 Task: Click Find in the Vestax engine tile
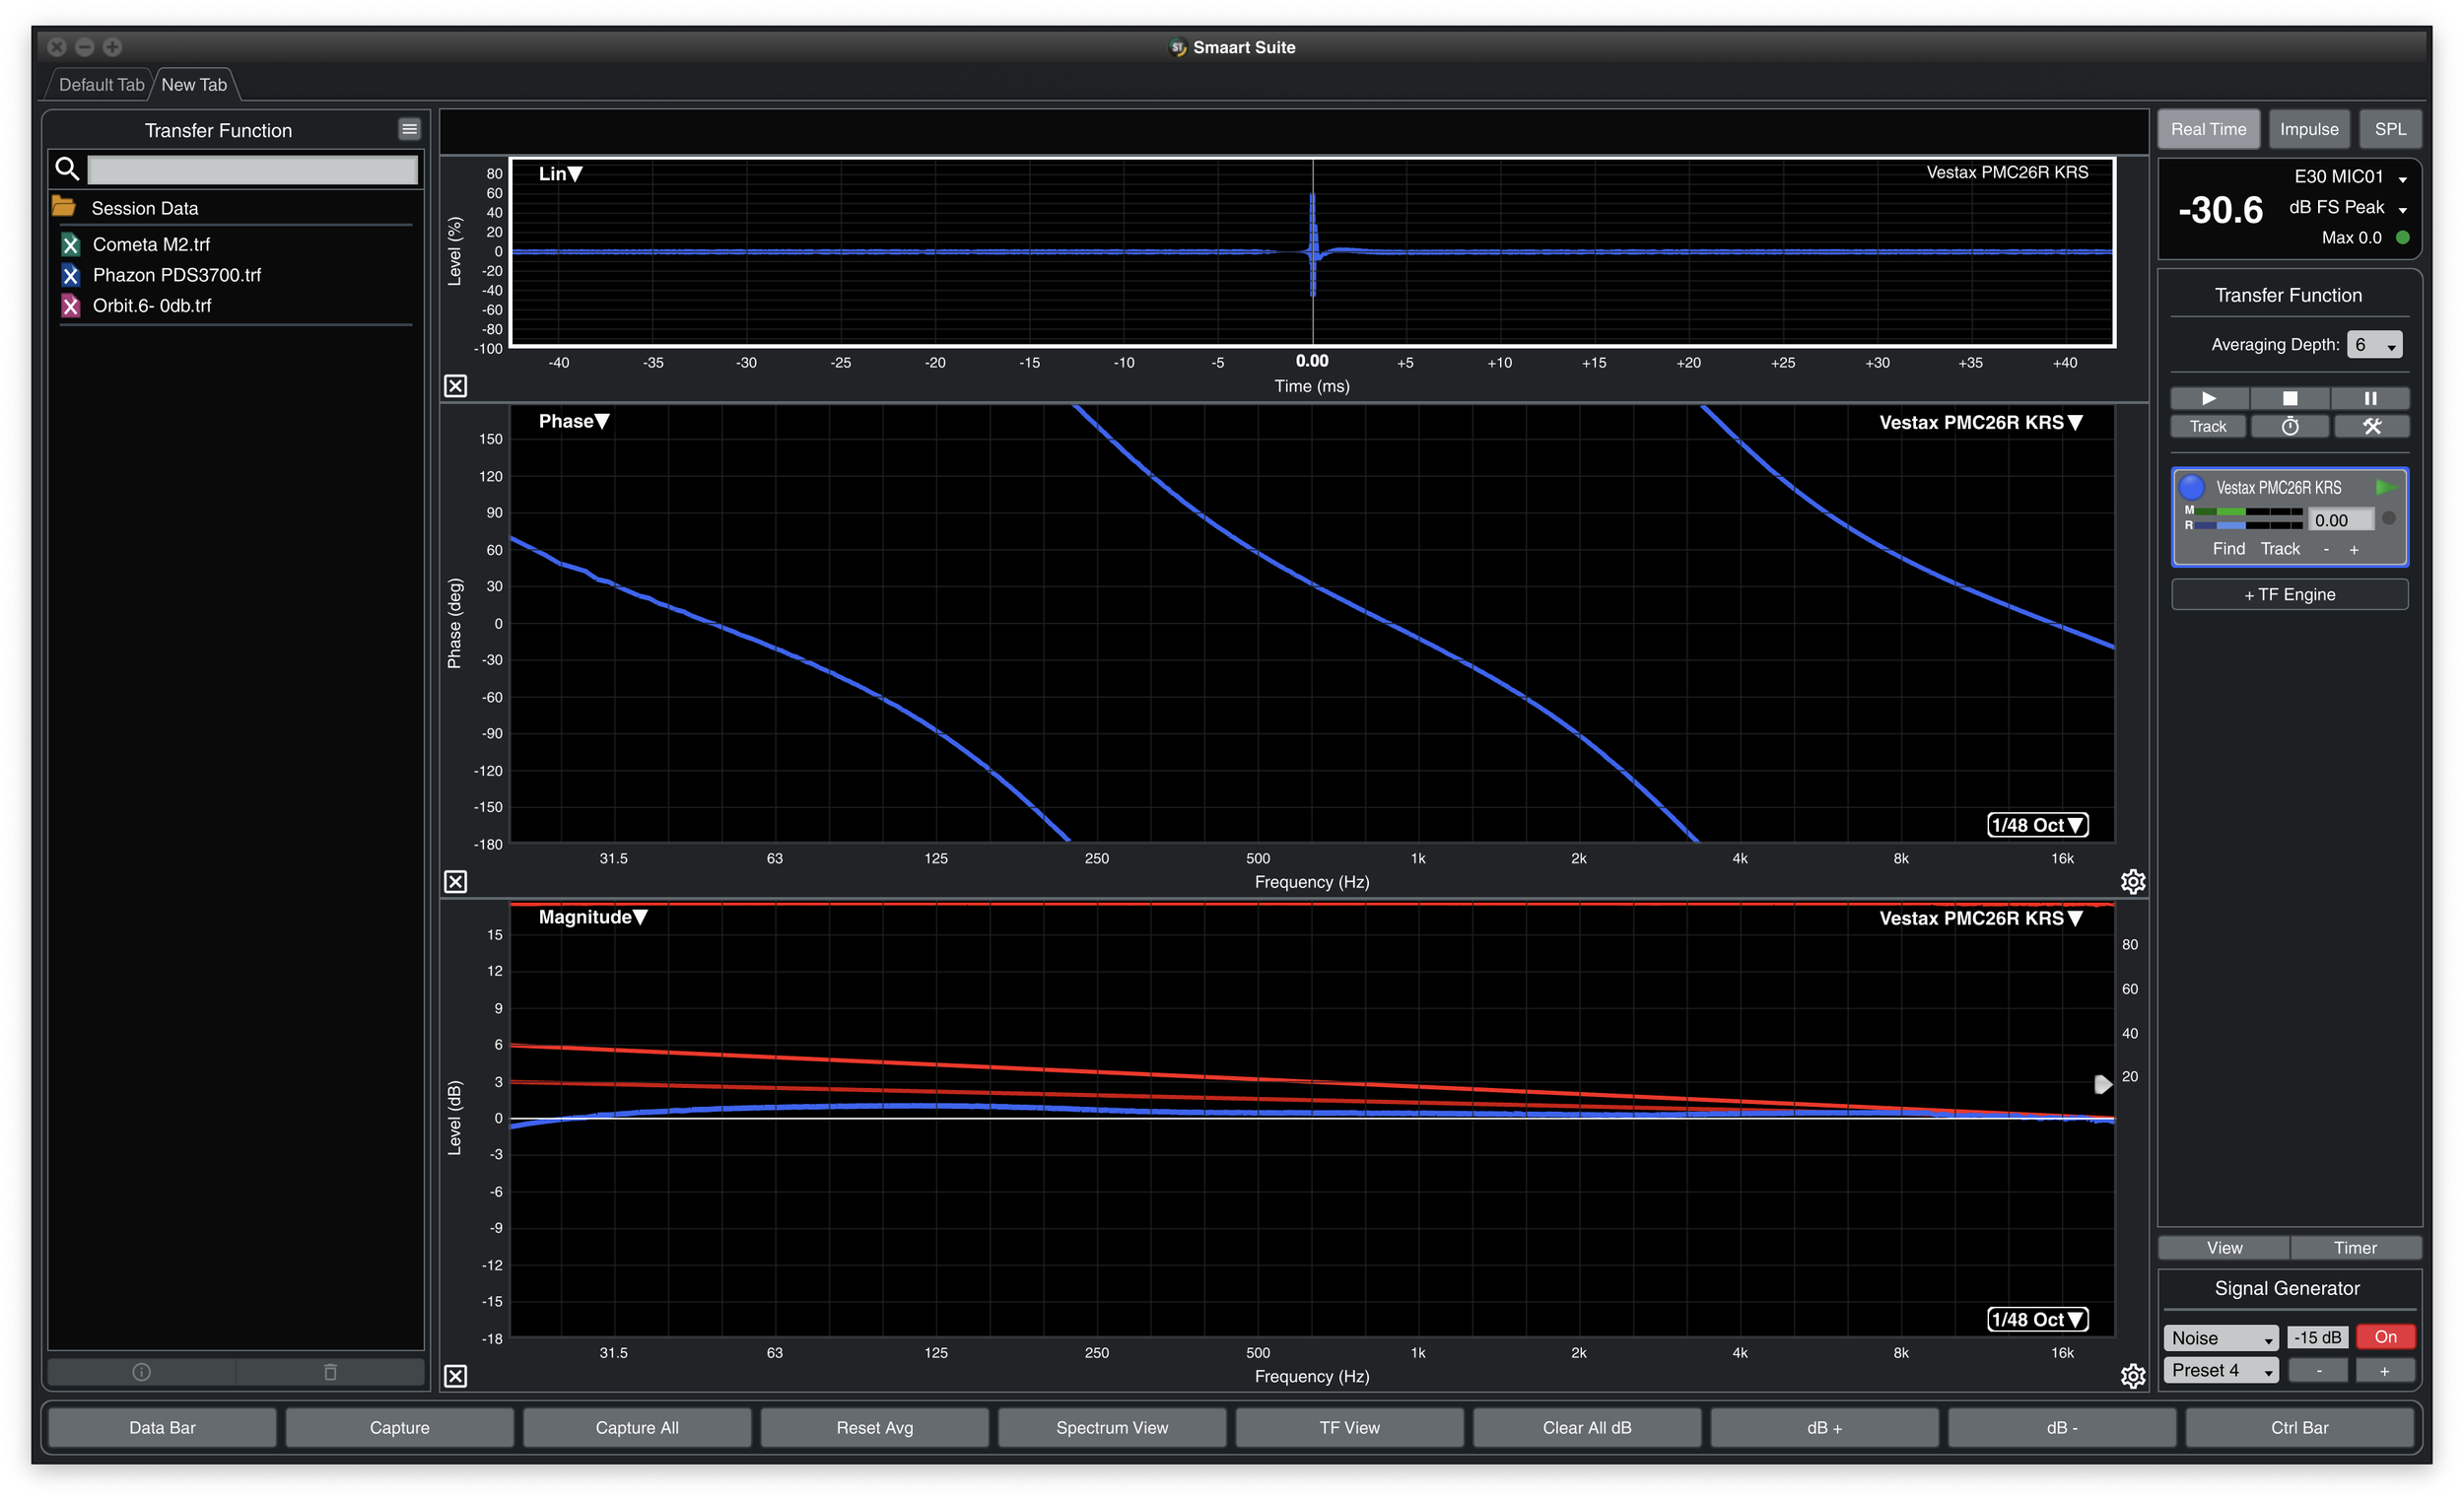click(x=2228, y=549)
